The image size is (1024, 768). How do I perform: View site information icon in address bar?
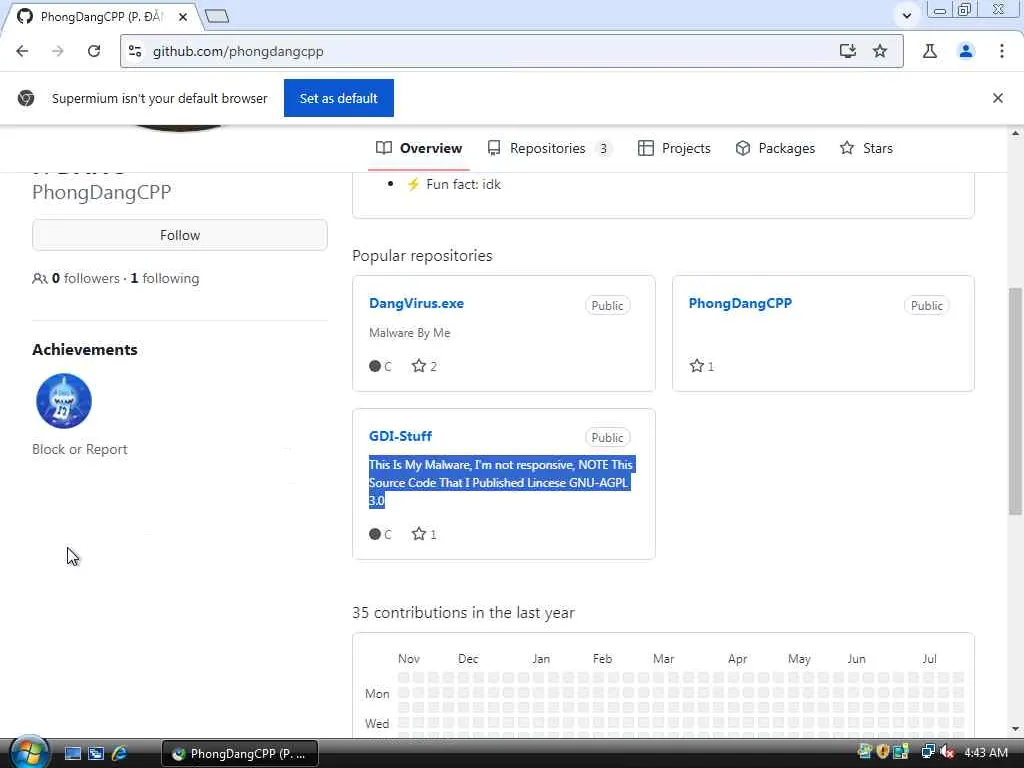tap(135, 51)
